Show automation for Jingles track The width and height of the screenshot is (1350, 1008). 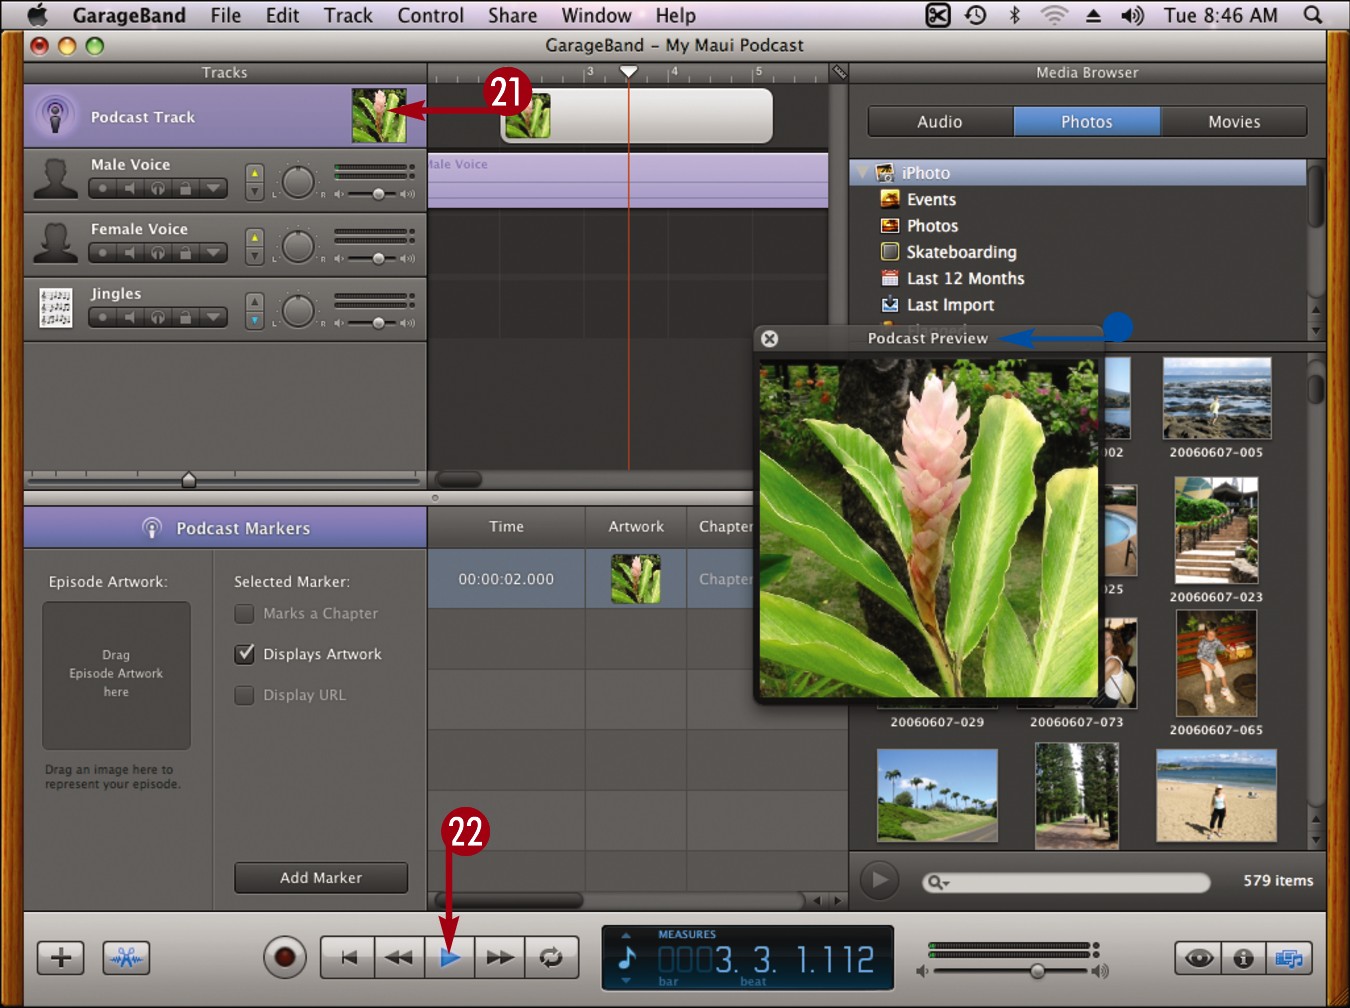pyautogui.click(x=213, y=317)
